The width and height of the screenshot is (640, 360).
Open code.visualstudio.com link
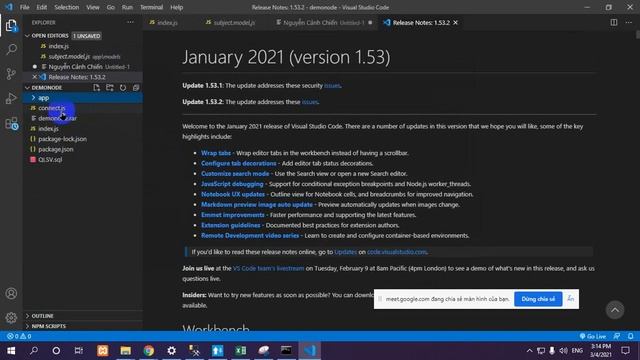(x=397, y=252)
